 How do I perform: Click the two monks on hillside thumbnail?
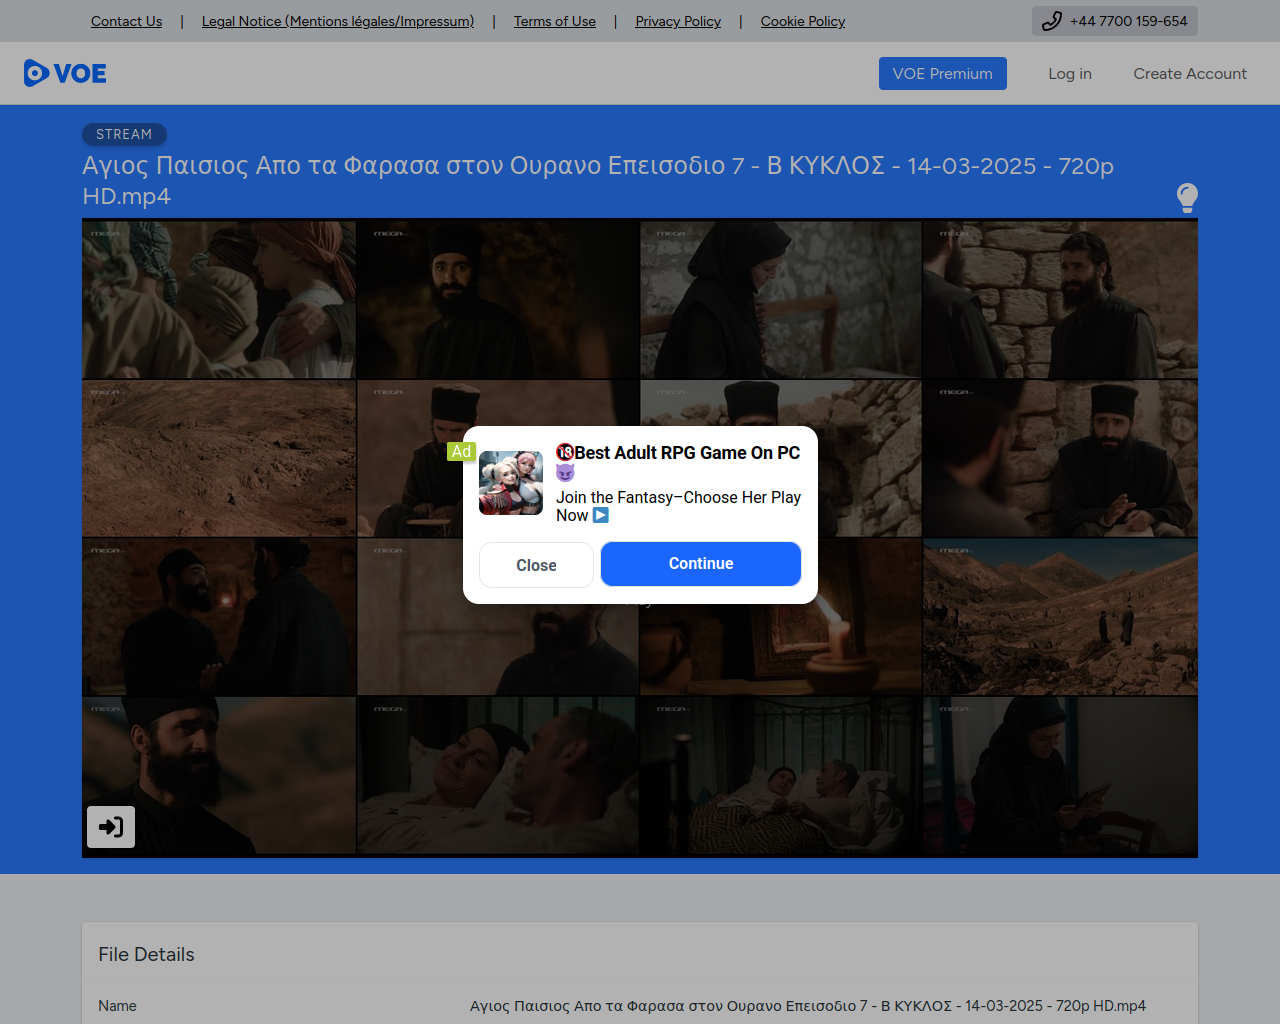1060,617
